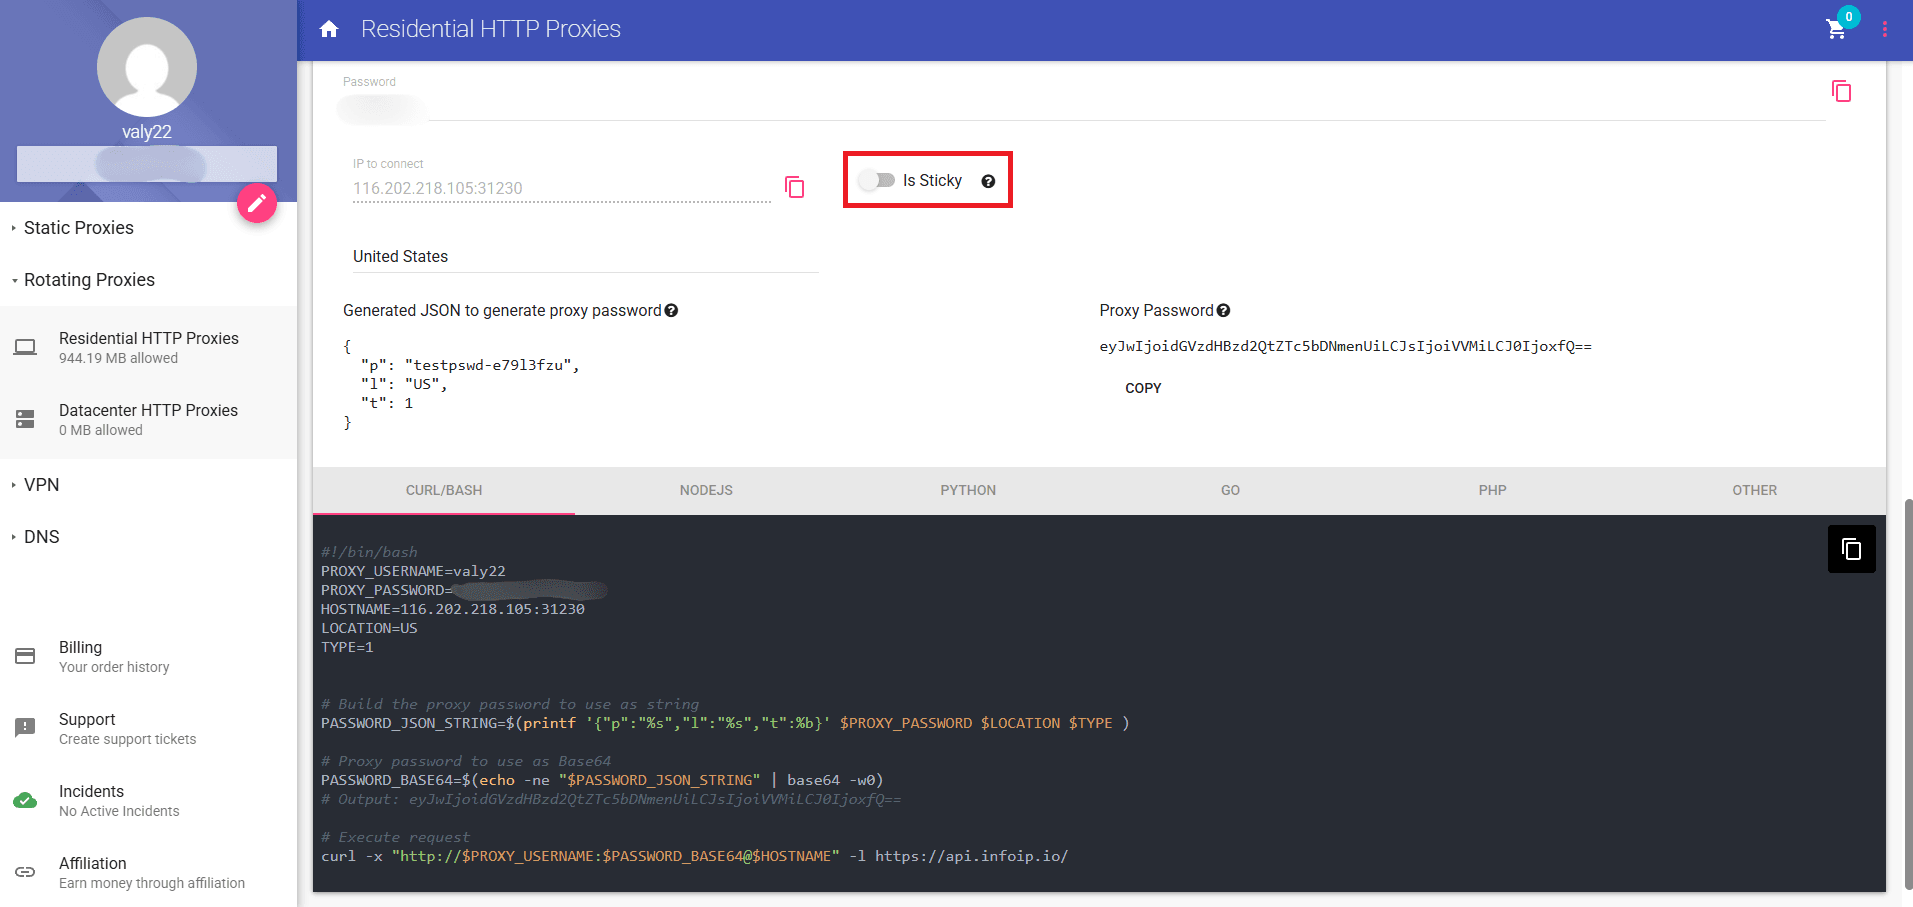This screenshot has height=907, width=1913.
Task: Show help for Proxy Password
Action: tap(1224, 311)
